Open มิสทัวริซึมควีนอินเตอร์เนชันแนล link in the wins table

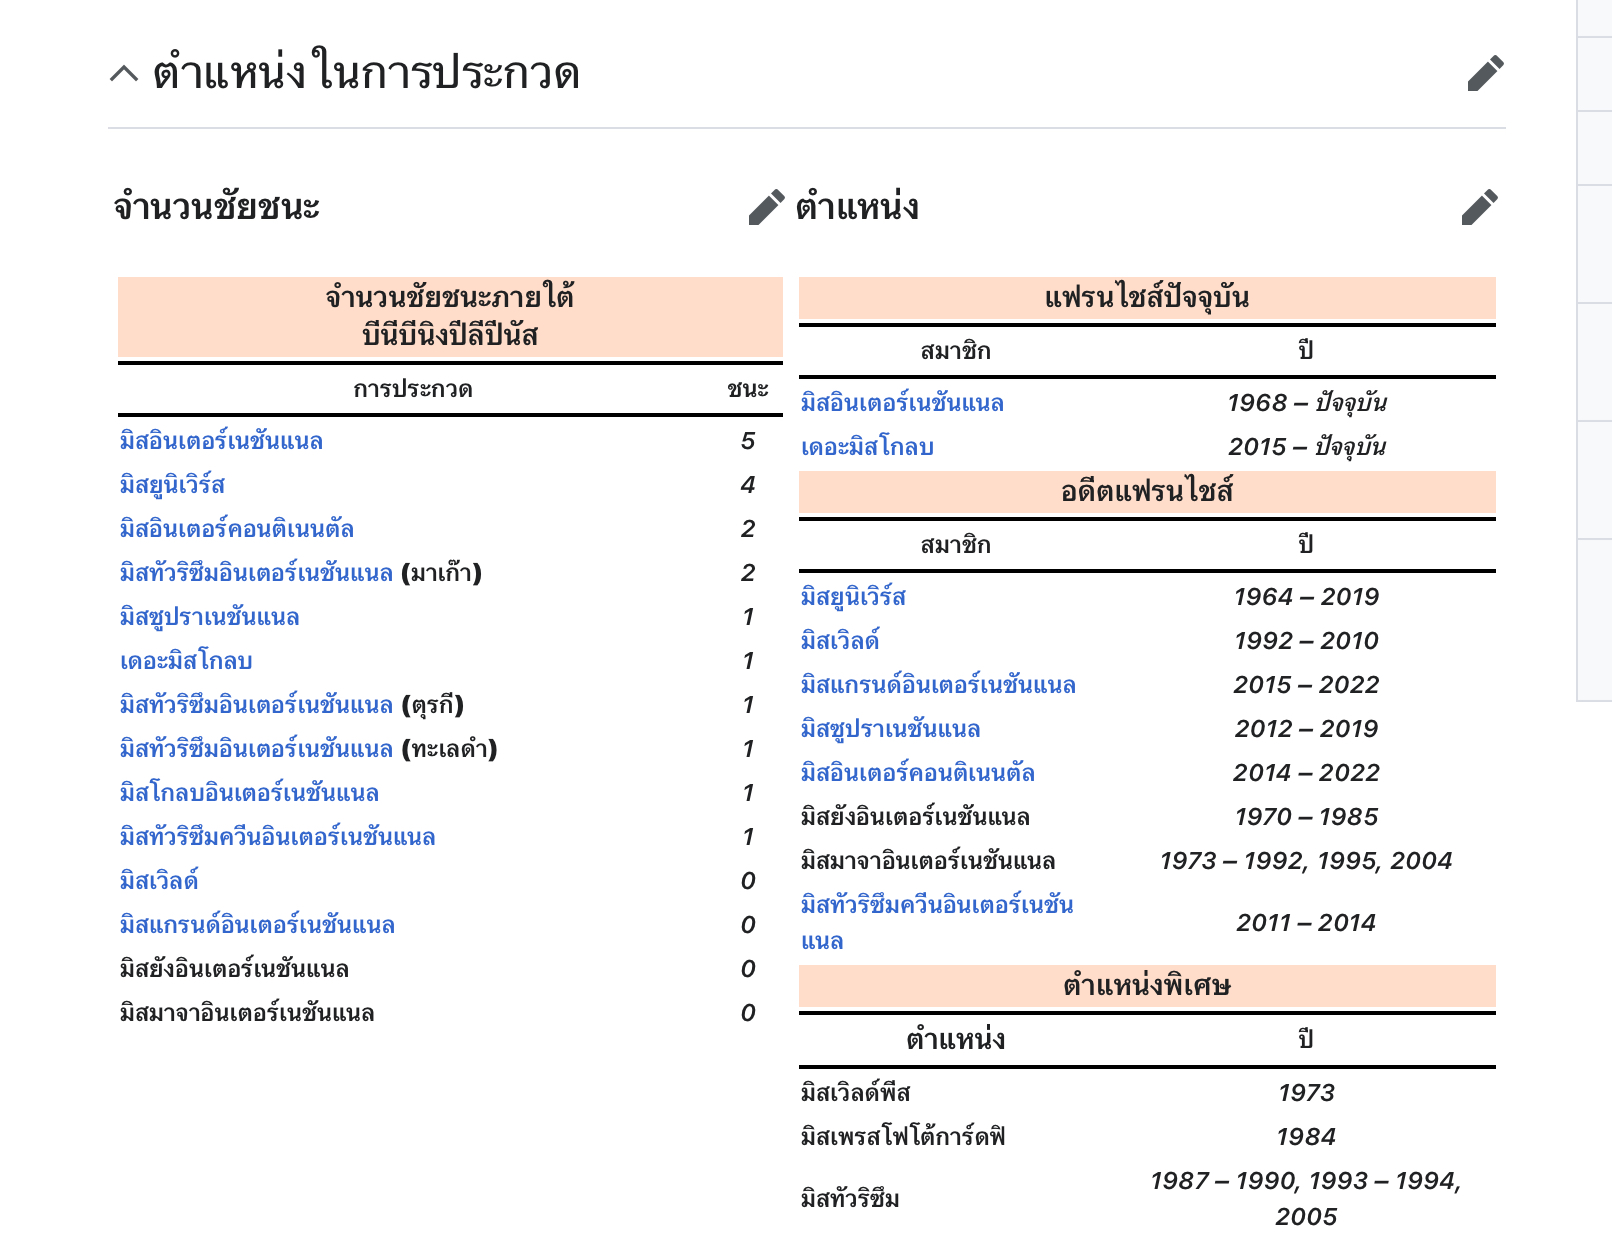[x=278, y=837]
